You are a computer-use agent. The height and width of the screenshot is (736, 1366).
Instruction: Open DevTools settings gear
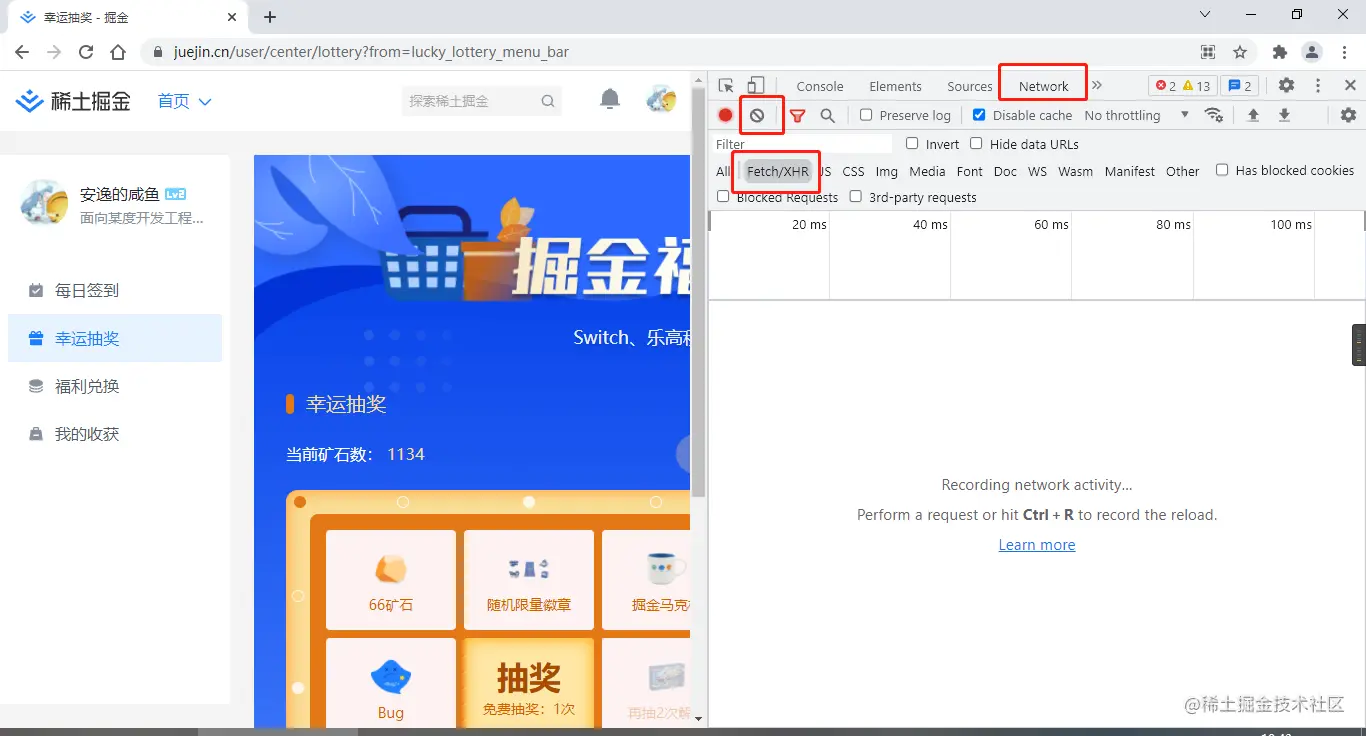pyautogui.click(x=1286, y=86)
